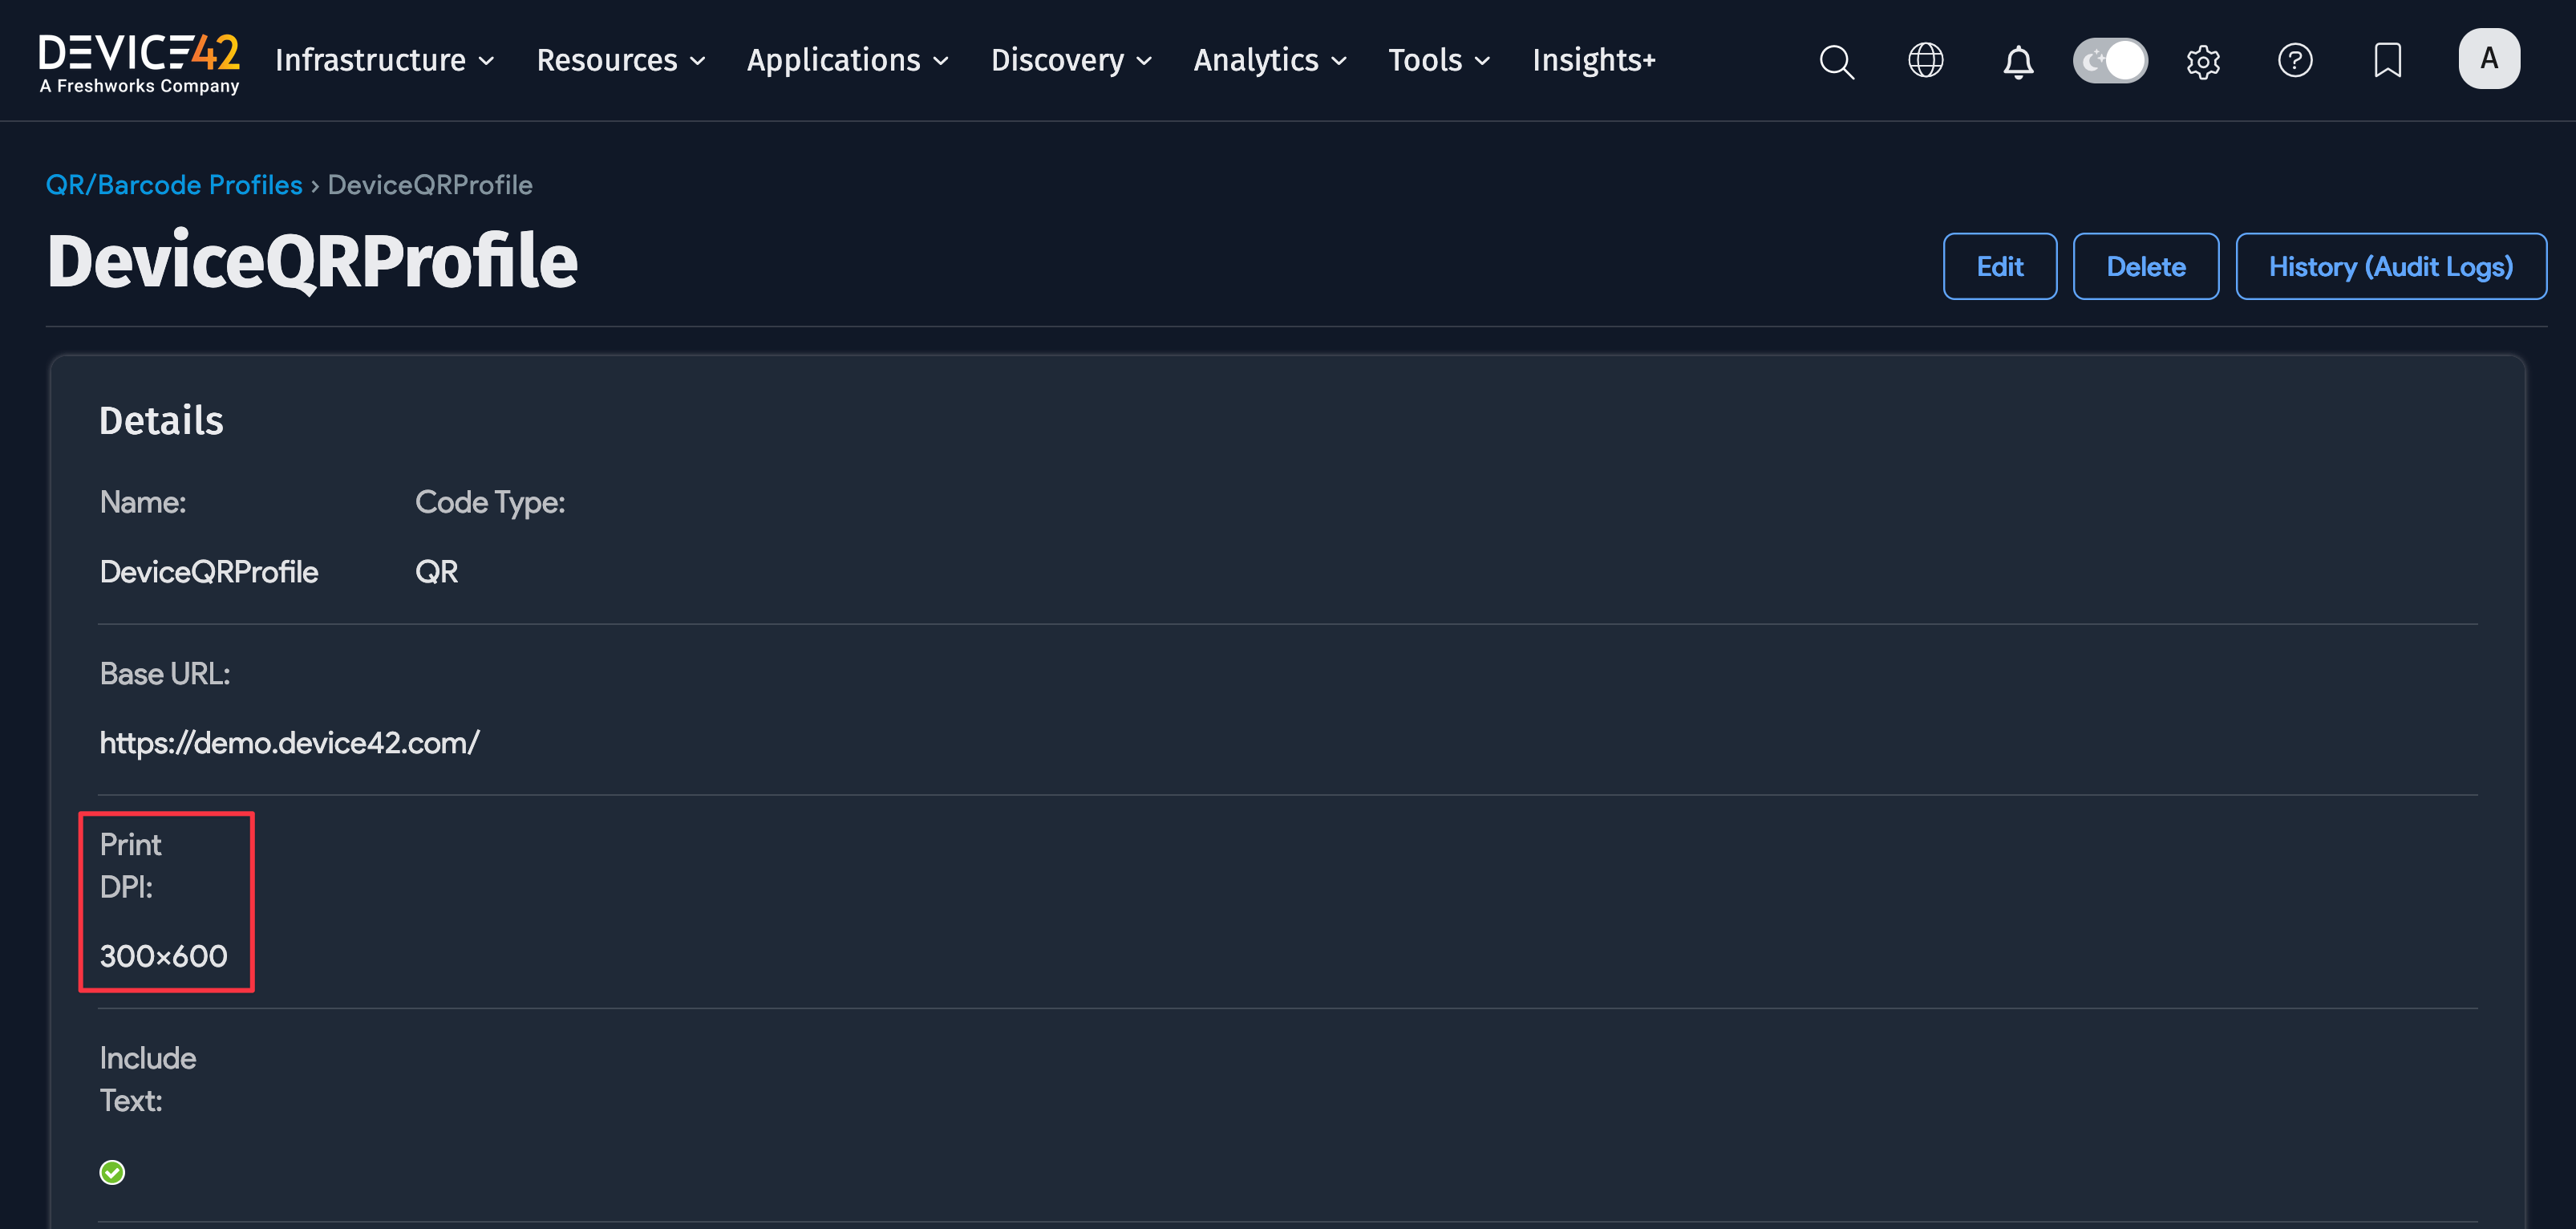The image size is (2576, 1229).
Task: Click the Delete button
Action: tap(2145, 266)
